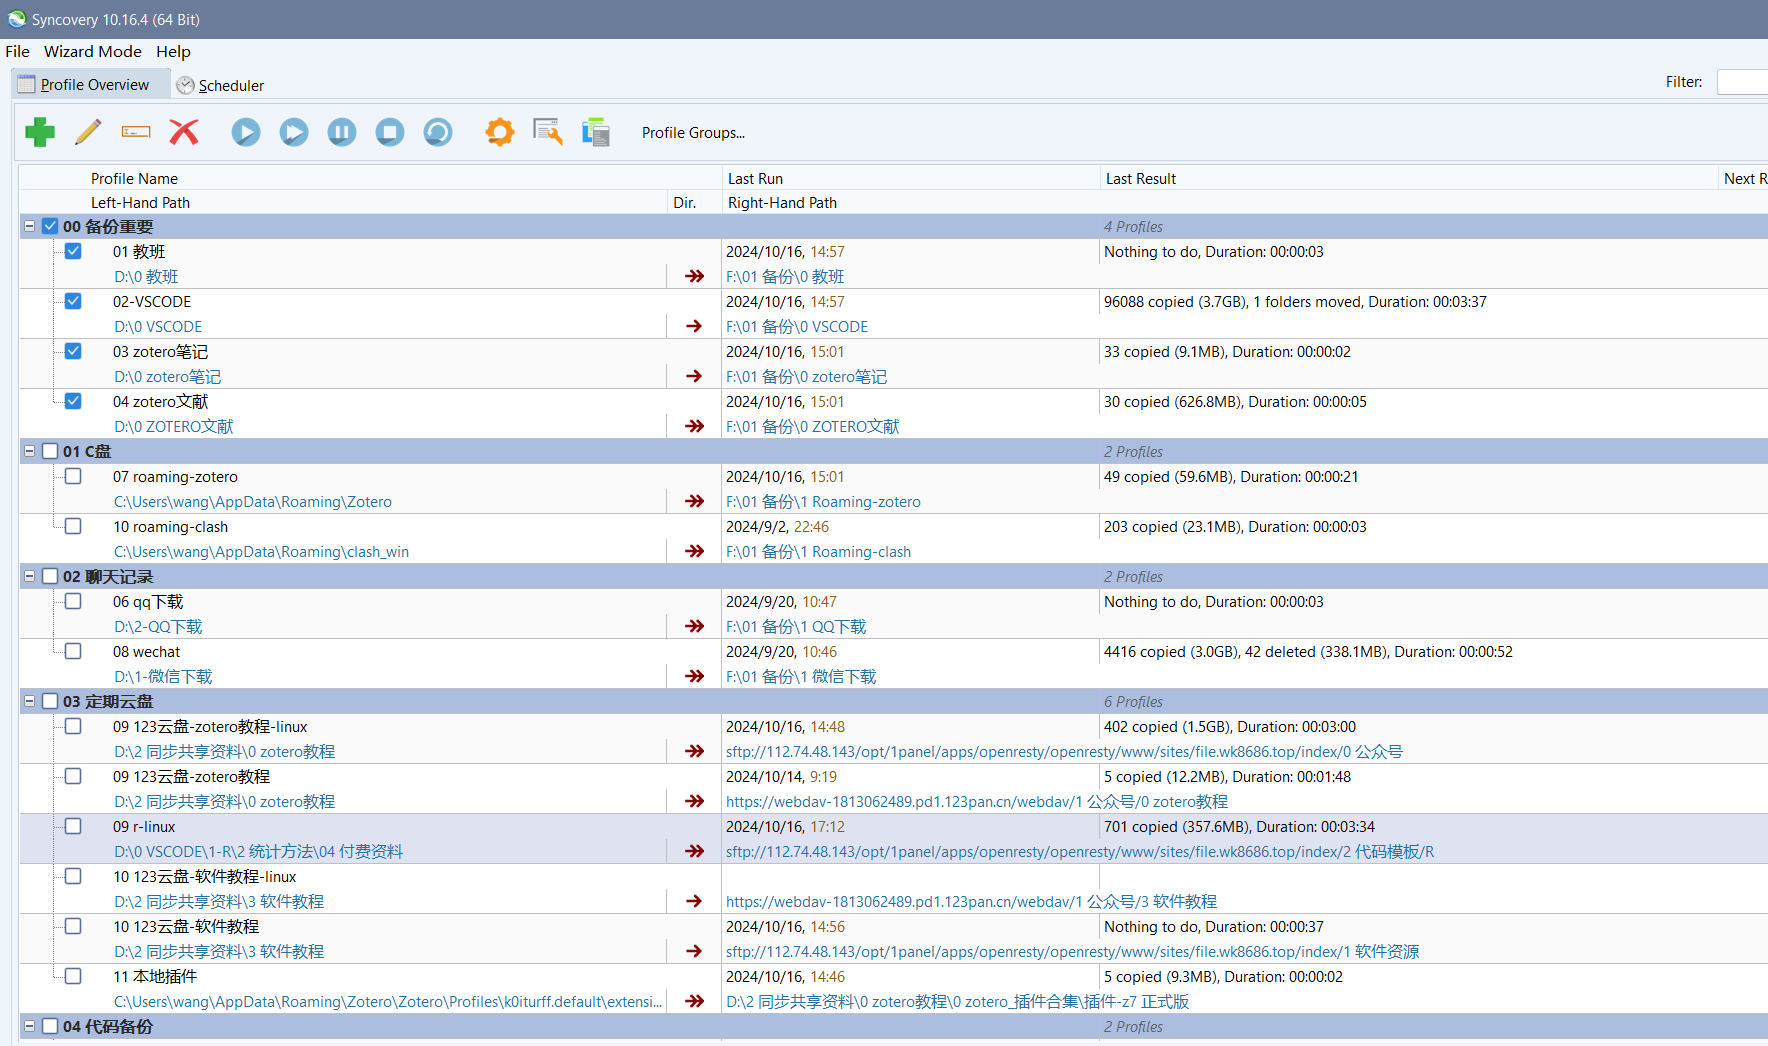Enable the 10 roaming-clash checkbox
Viewport: 1768px width, 1046px height.
point(73,526)
